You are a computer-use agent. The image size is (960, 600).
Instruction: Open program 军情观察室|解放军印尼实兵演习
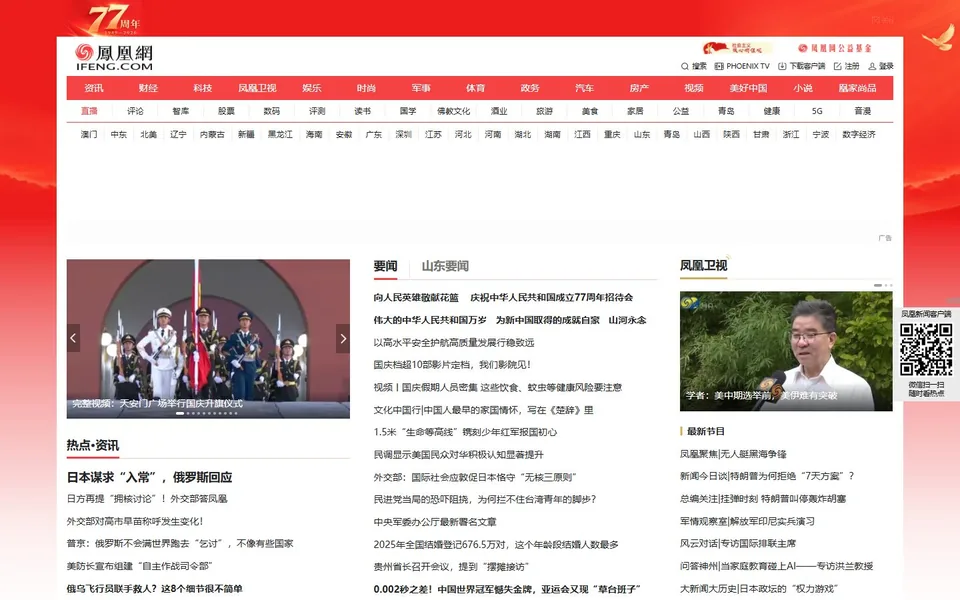tap(747, 522)
